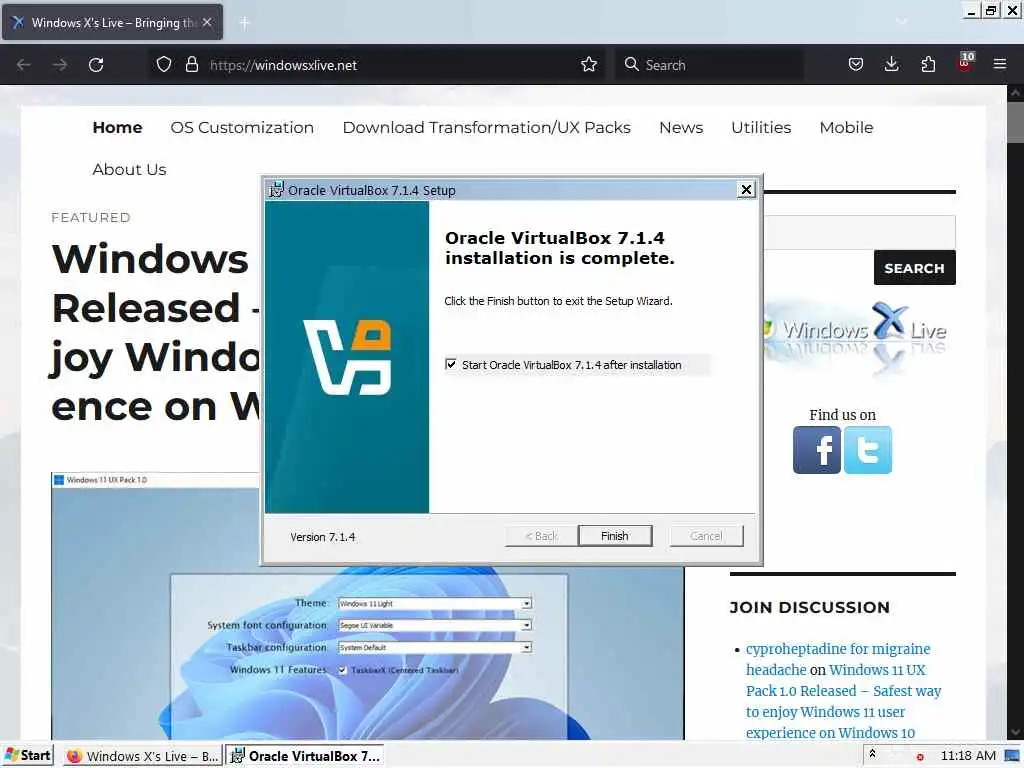The height and width of the screenshot is (768, 1024).
Task: Open the Firefox hamburger menu
Action: [1000, 64]
